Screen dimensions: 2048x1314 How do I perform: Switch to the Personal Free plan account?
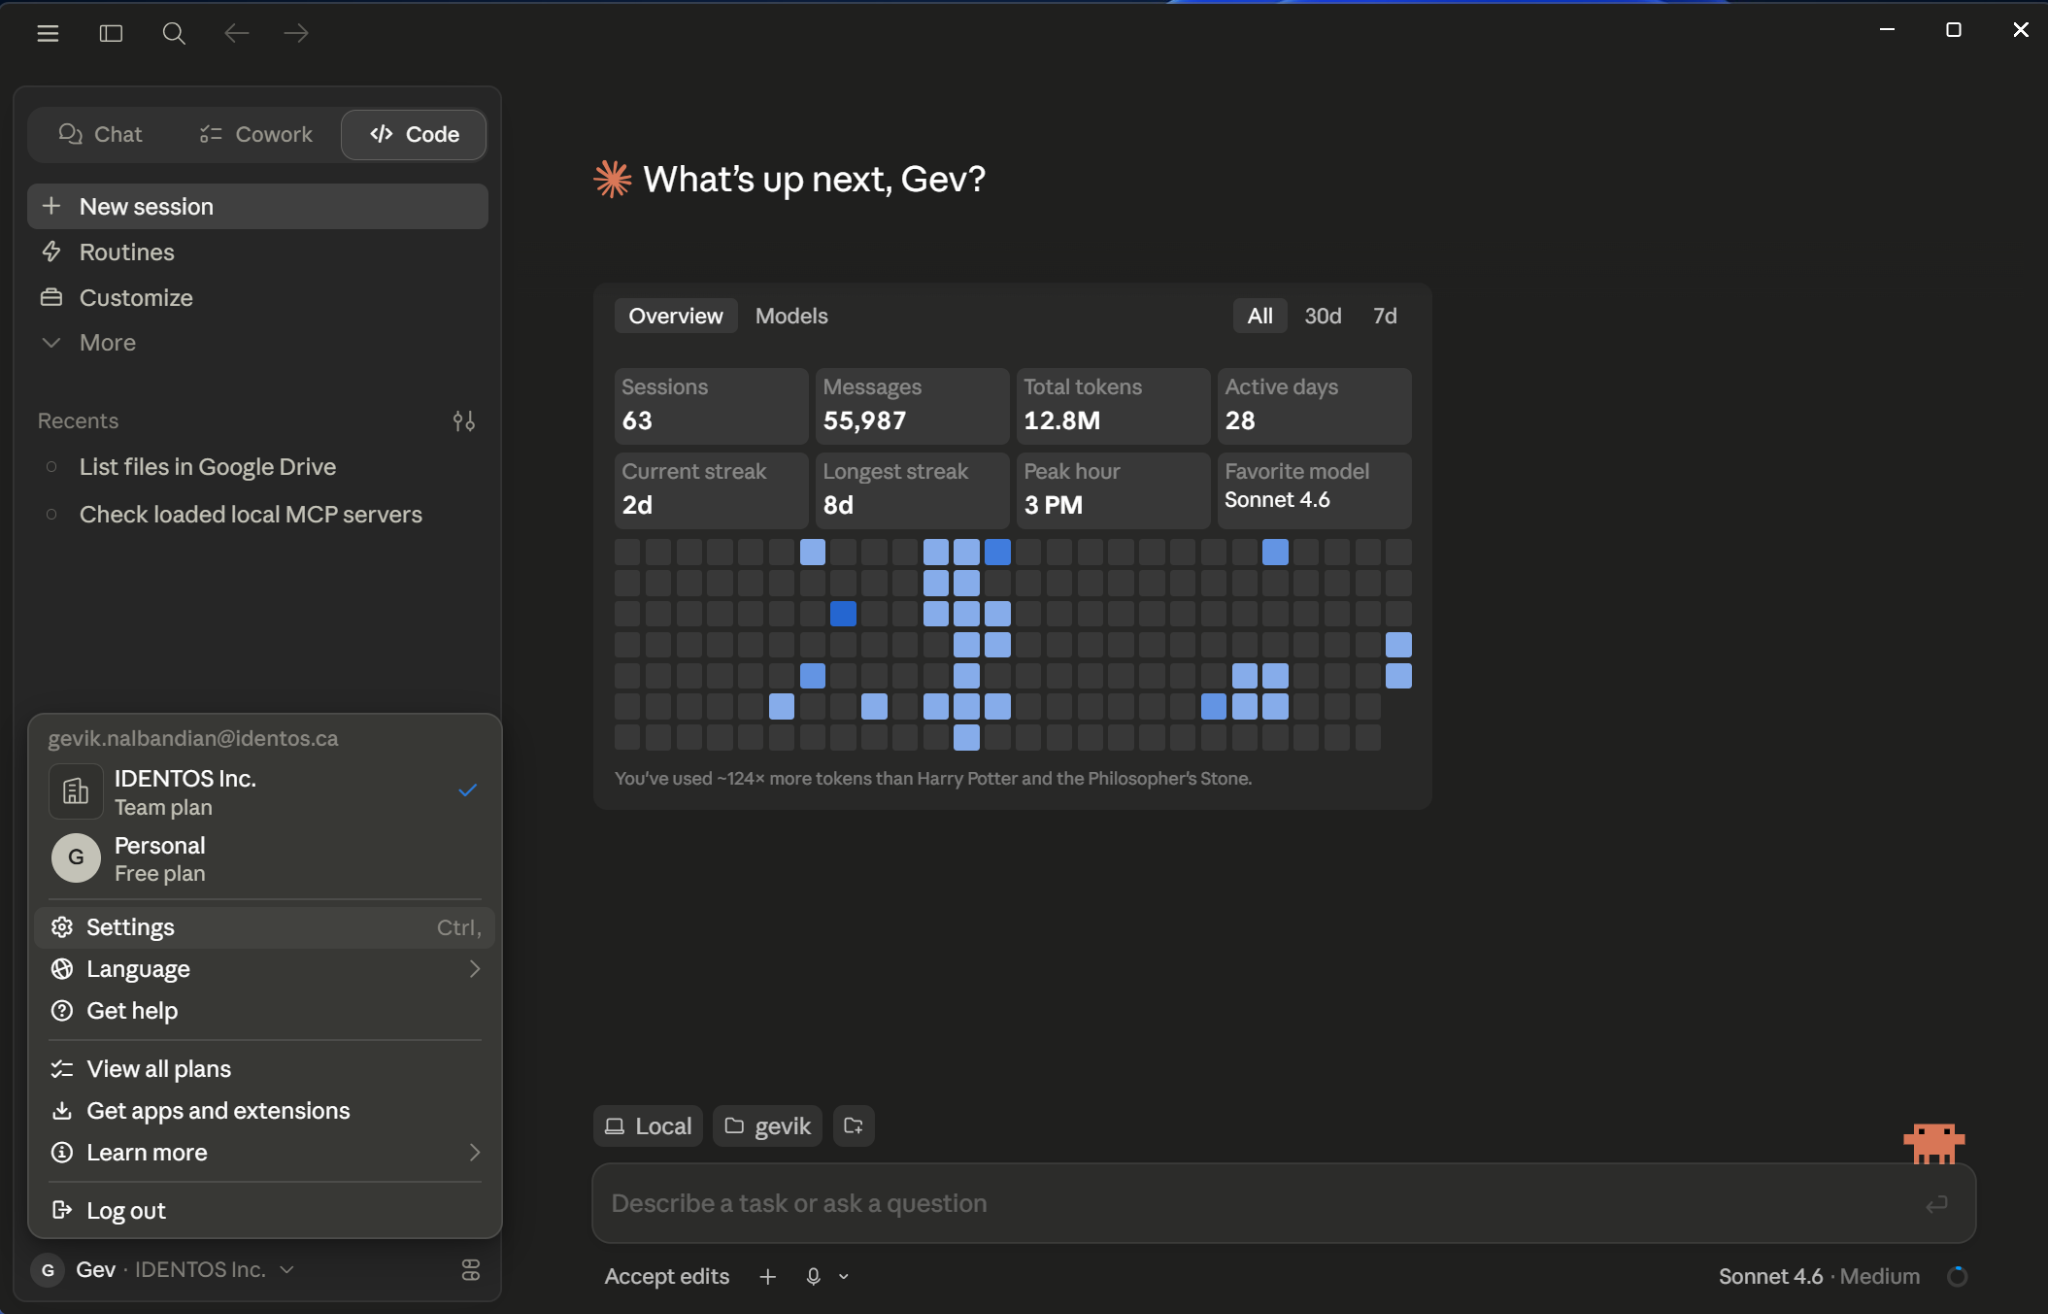[x=265, y=859]
